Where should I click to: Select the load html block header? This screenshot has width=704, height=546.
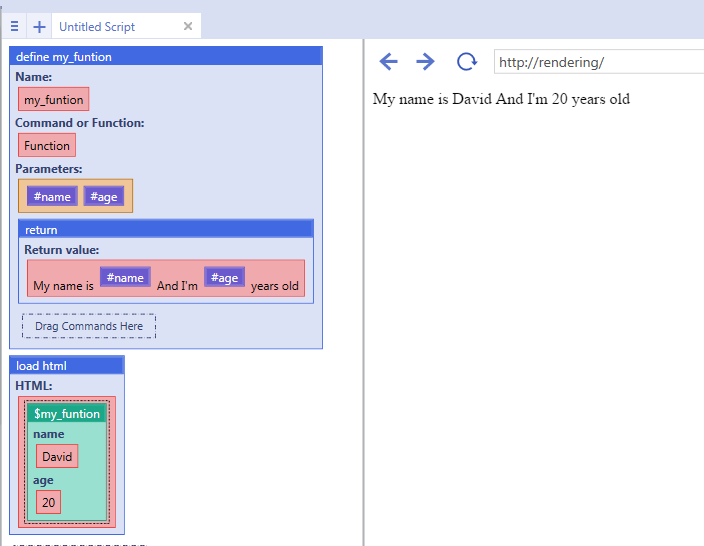click(x=66, y=366)
